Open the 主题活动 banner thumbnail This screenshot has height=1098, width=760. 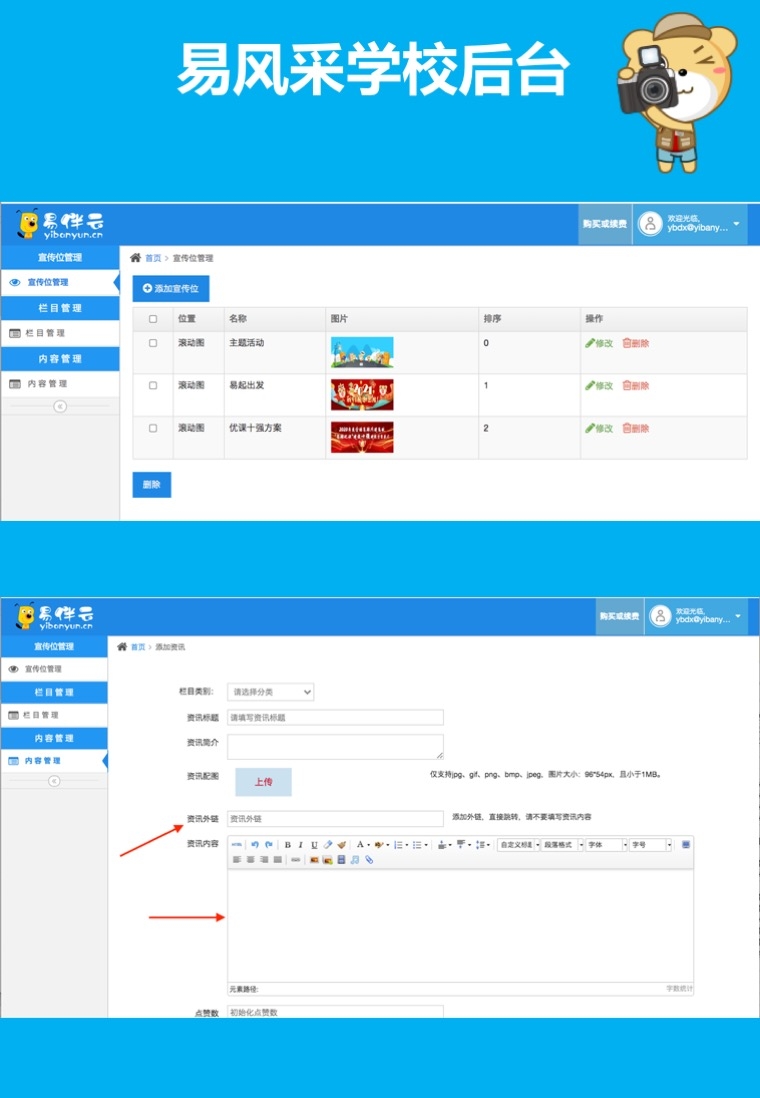coord(362,352)
